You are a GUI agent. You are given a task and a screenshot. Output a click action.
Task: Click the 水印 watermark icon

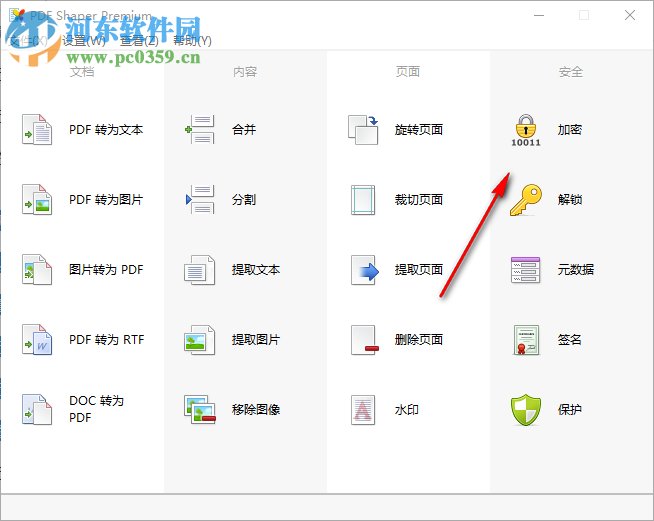click(363, 410)
